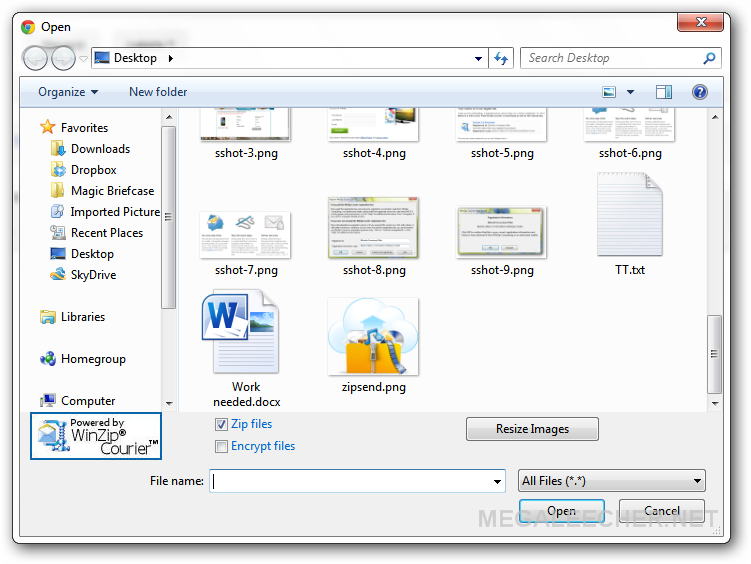Viewport: 751px width, 564px height.
Task: Open the All Files type dropdown
Action: click(612, 480)
